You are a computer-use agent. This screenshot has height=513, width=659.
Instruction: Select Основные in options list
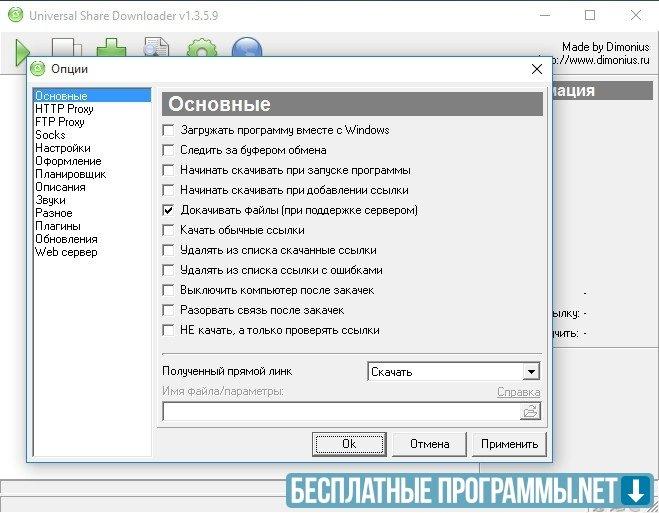pos(92,96)
